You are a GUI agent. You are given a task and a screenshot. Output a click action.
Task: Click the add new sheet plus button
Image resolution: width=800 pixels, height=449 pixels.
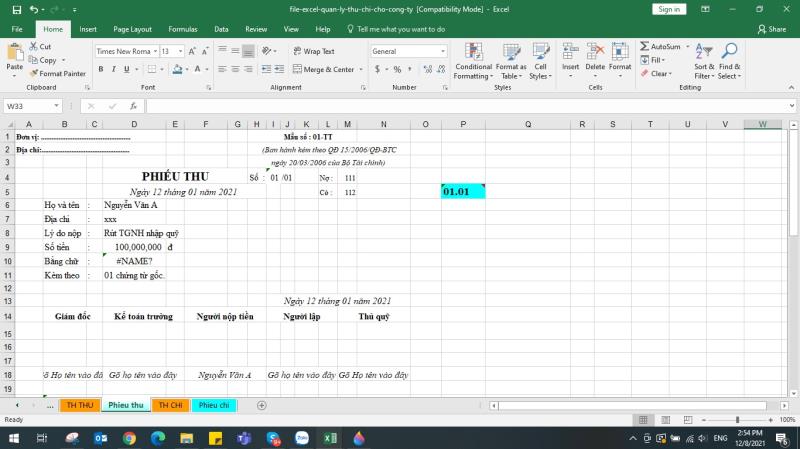tap(262, 405)
